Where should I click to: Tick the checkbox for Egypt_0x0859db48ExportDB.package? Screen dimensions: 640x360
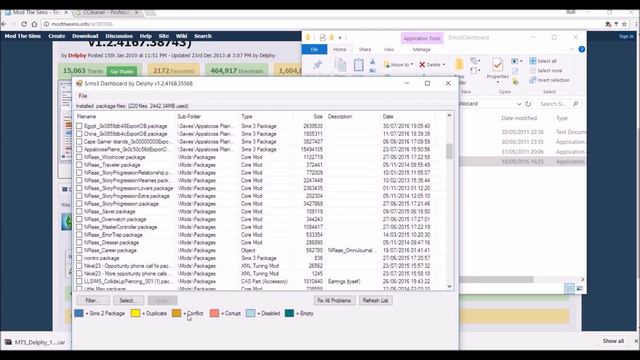point(79,126)
